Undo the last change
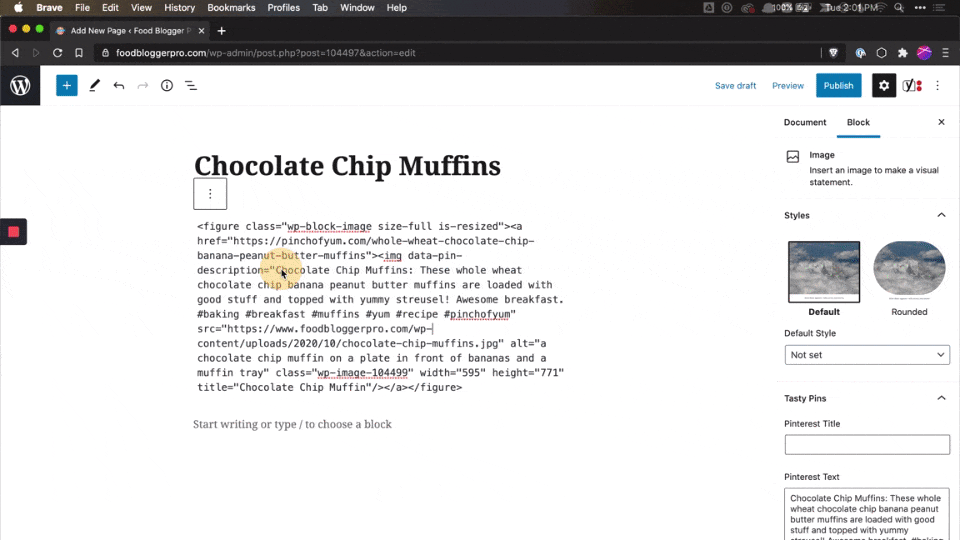960x540 pixels. pyautogui.click(x=119, y=86)
